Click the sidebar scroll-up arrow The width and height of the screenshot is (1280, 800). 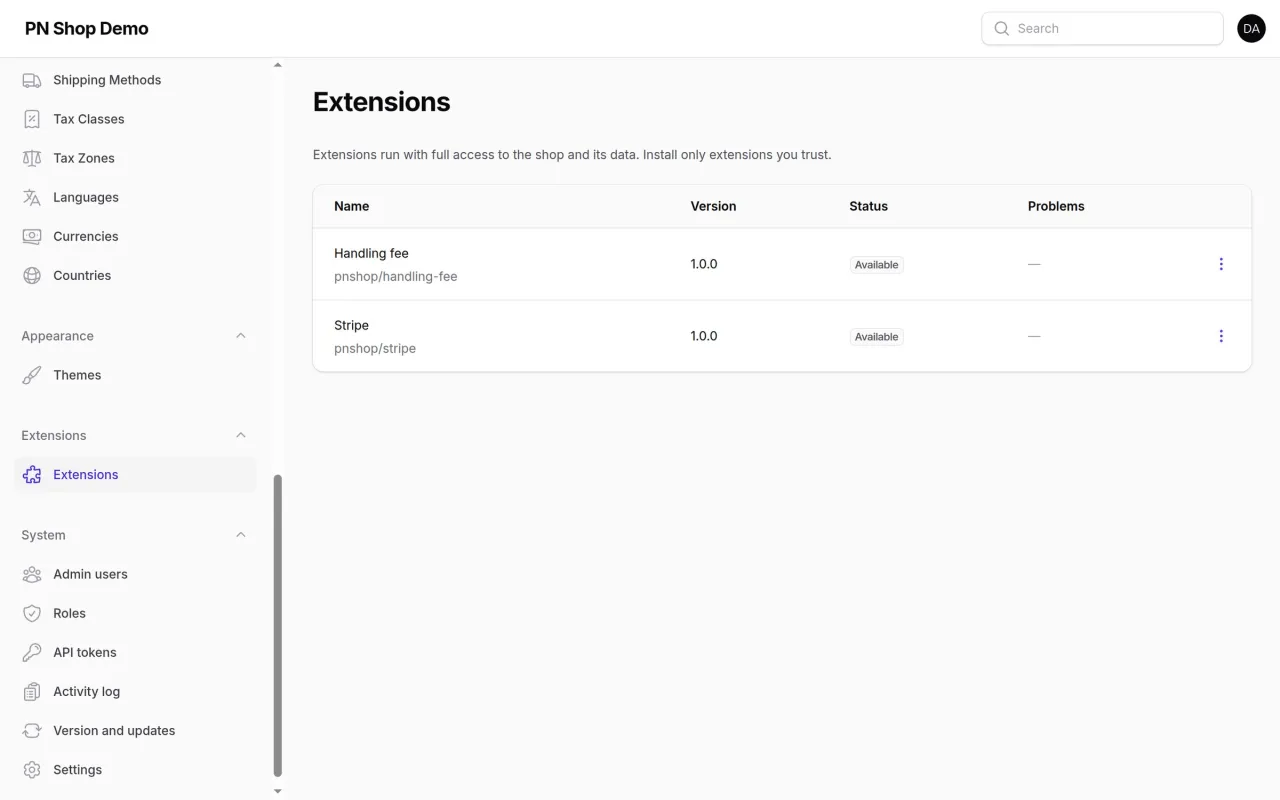pyautogui.click(x=278, y=65)
